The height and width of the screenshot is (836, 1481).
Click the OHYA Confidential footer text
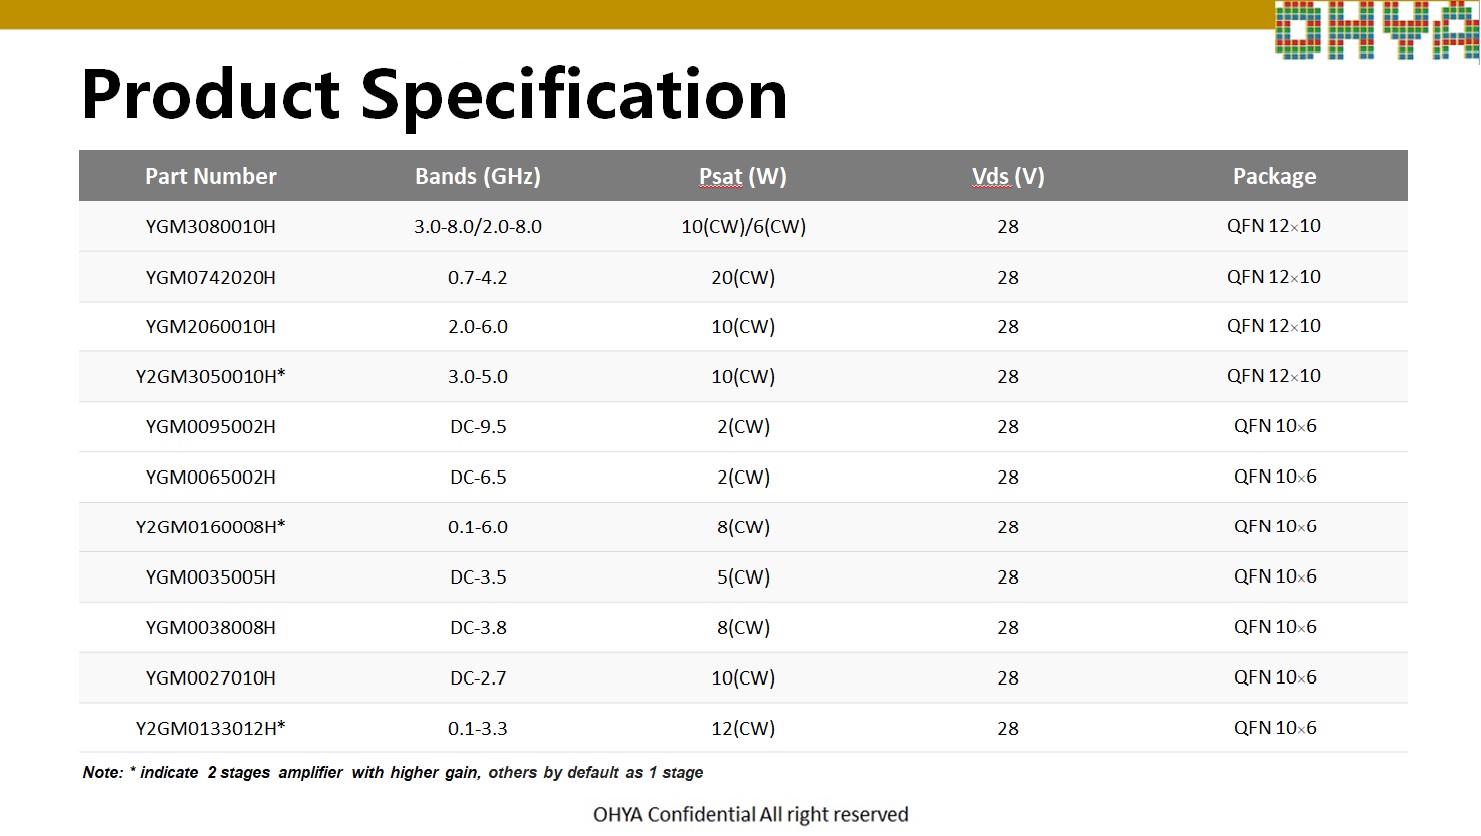tap(751, 815)
